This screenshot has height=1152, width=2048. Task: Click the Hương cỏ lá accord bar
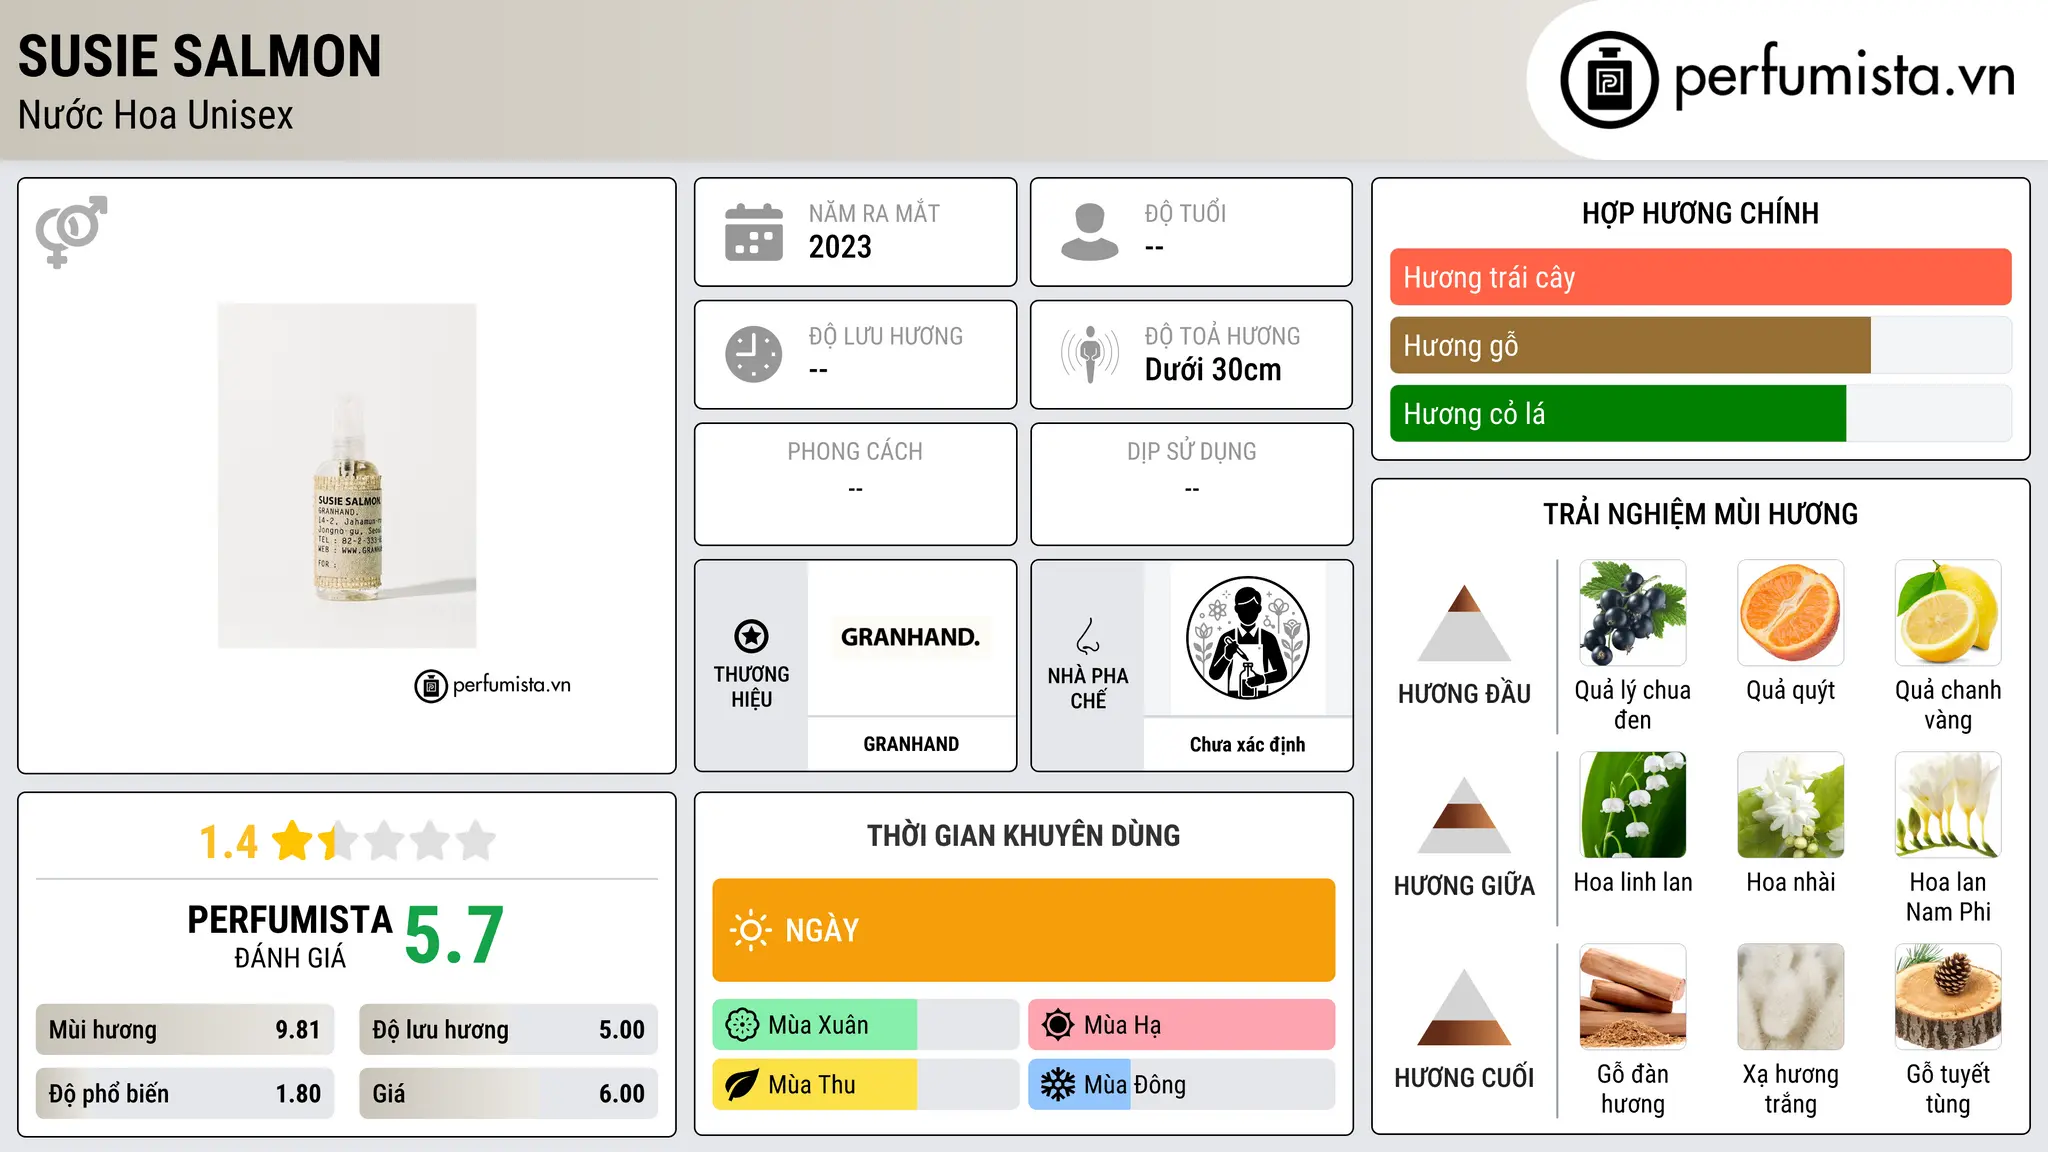[1700, 414]
